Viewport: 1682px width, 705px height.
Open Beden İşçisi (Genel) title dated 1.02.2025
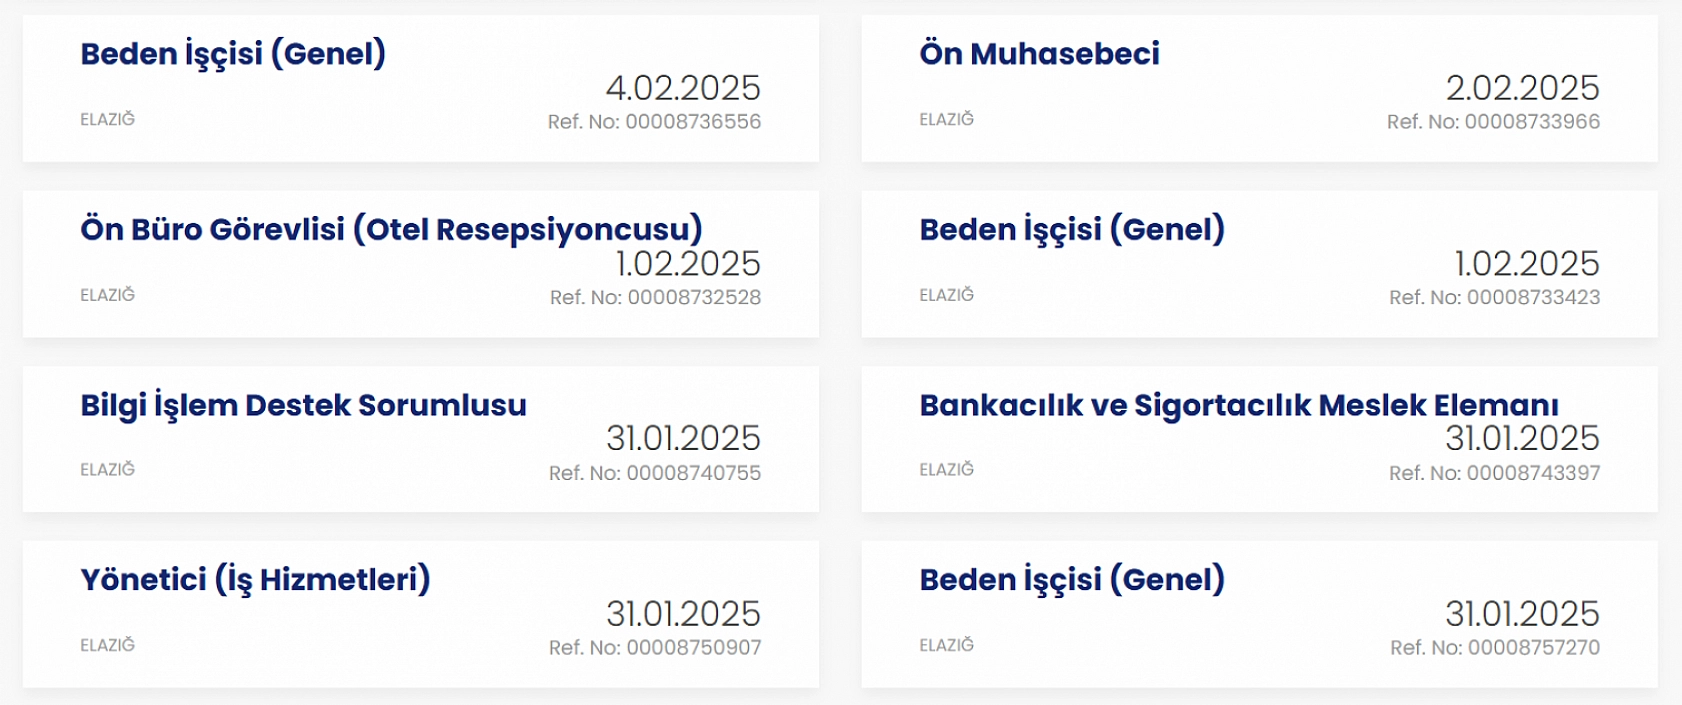click(1072, 230)
